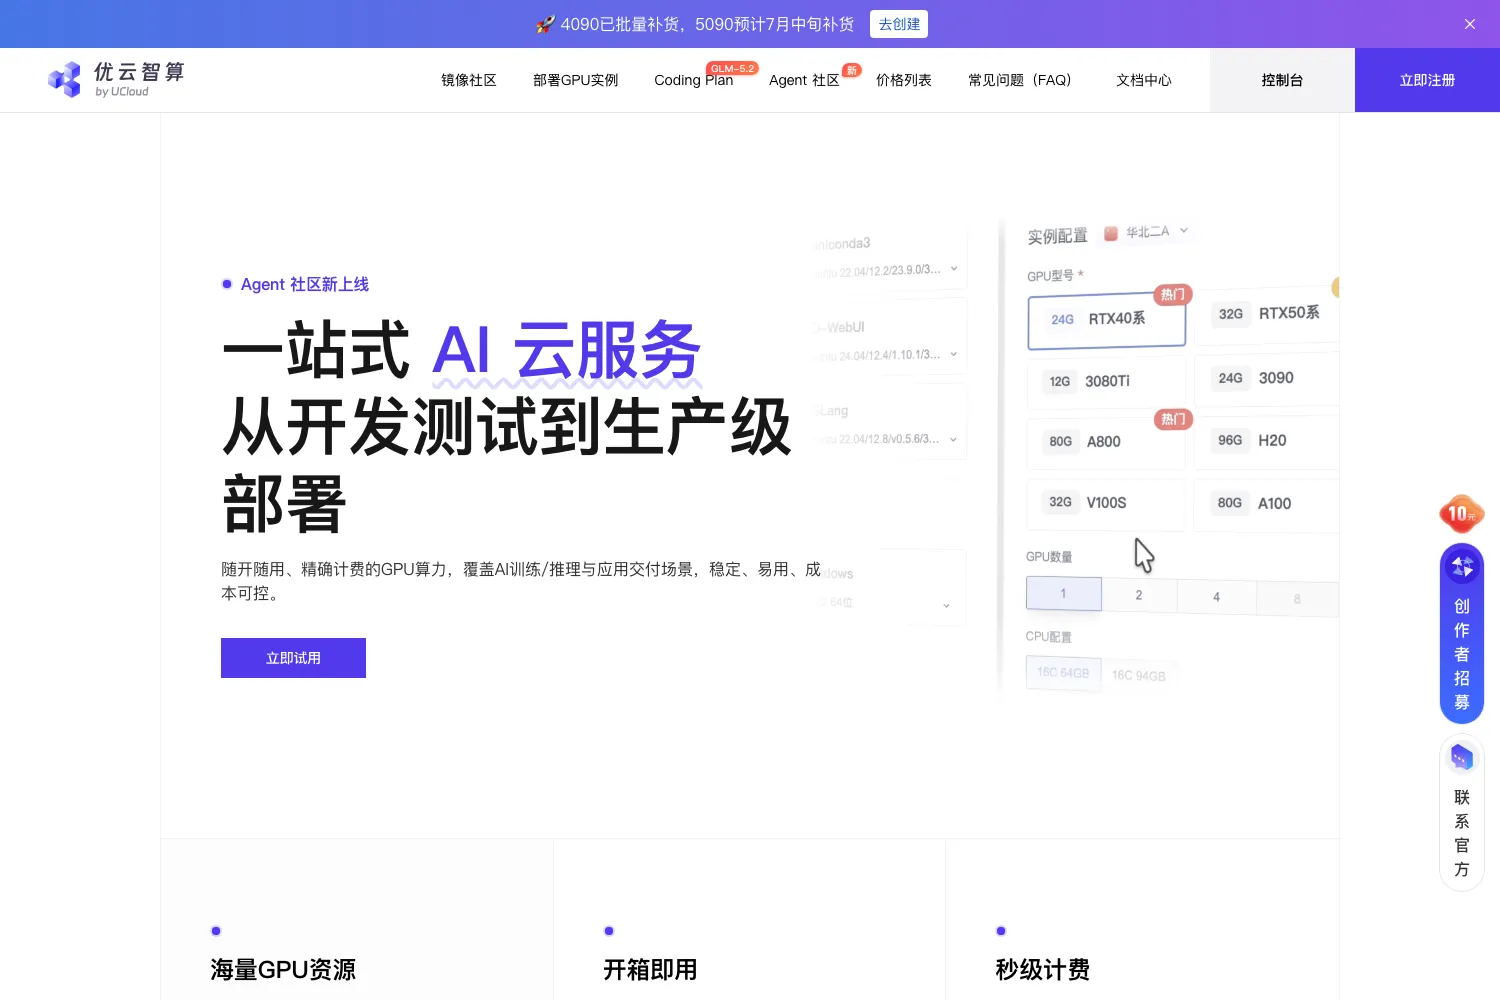Open the 镜像社区 menu item
1500x1000 pixels.
pos(469,80)
